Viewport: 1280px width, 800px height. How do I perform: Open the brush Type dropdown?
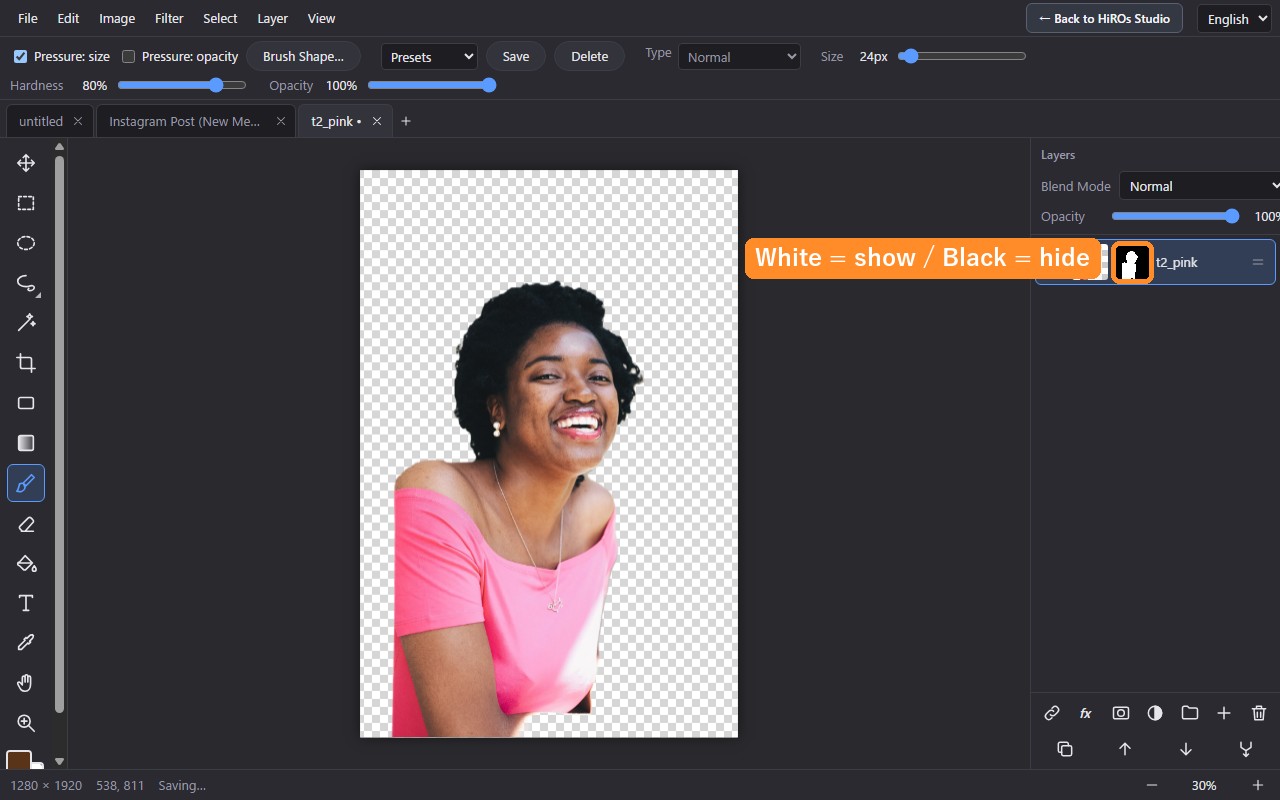[739, 57]
